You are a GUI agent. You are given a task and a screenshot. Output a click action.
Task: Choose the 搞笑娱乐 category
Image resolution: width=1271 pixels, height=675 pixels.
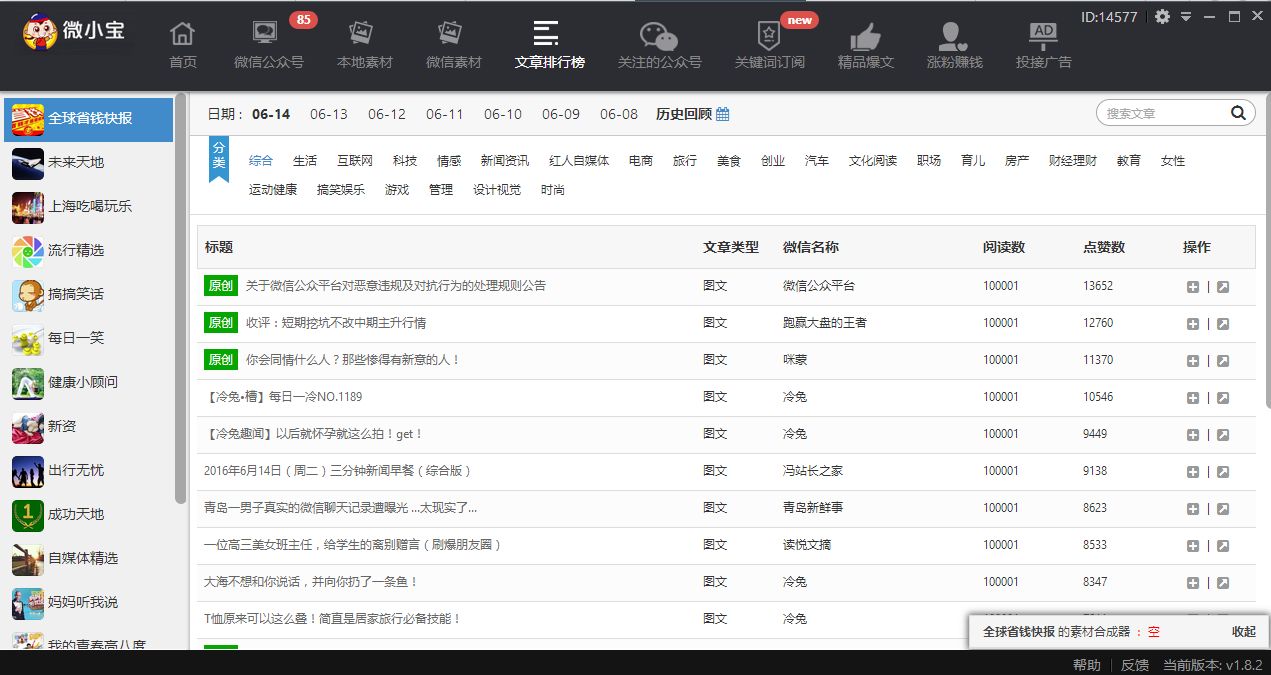coord(341,190)
